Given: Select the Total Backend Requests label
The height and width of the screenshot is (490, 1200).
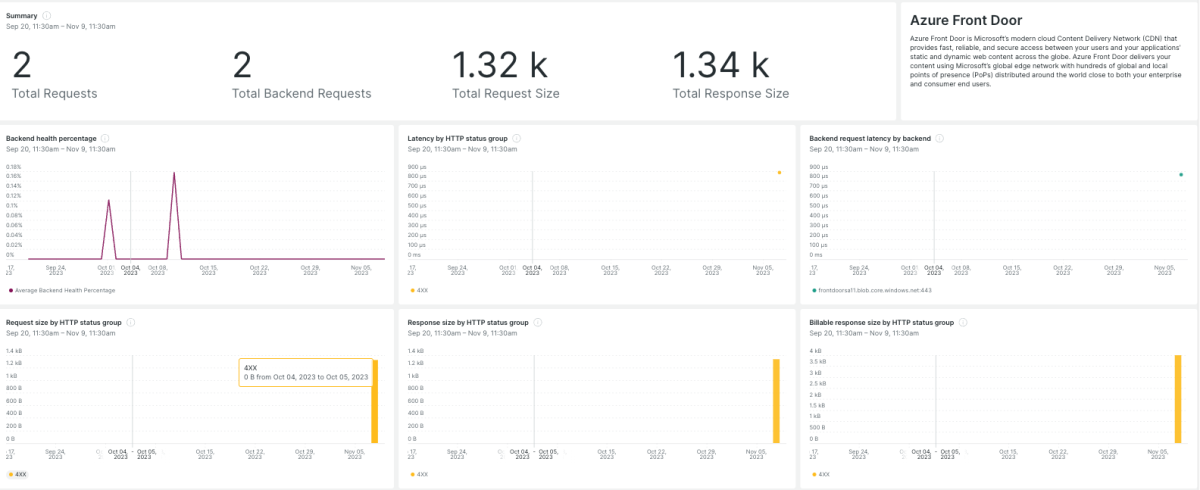Looking at the screenshot, I should pos(302,94).
